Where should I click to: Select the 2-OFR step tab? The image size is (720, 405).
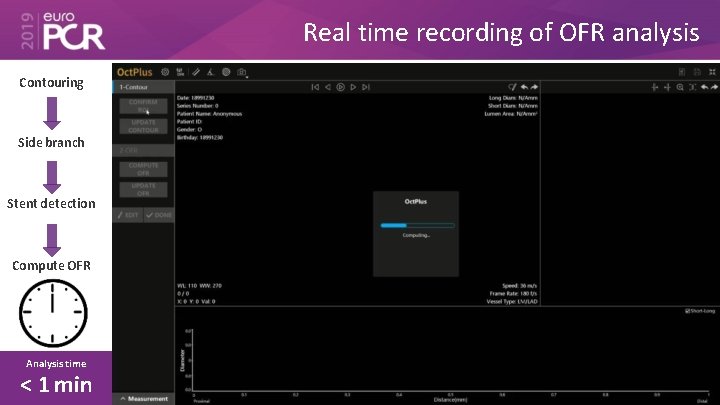144,150
